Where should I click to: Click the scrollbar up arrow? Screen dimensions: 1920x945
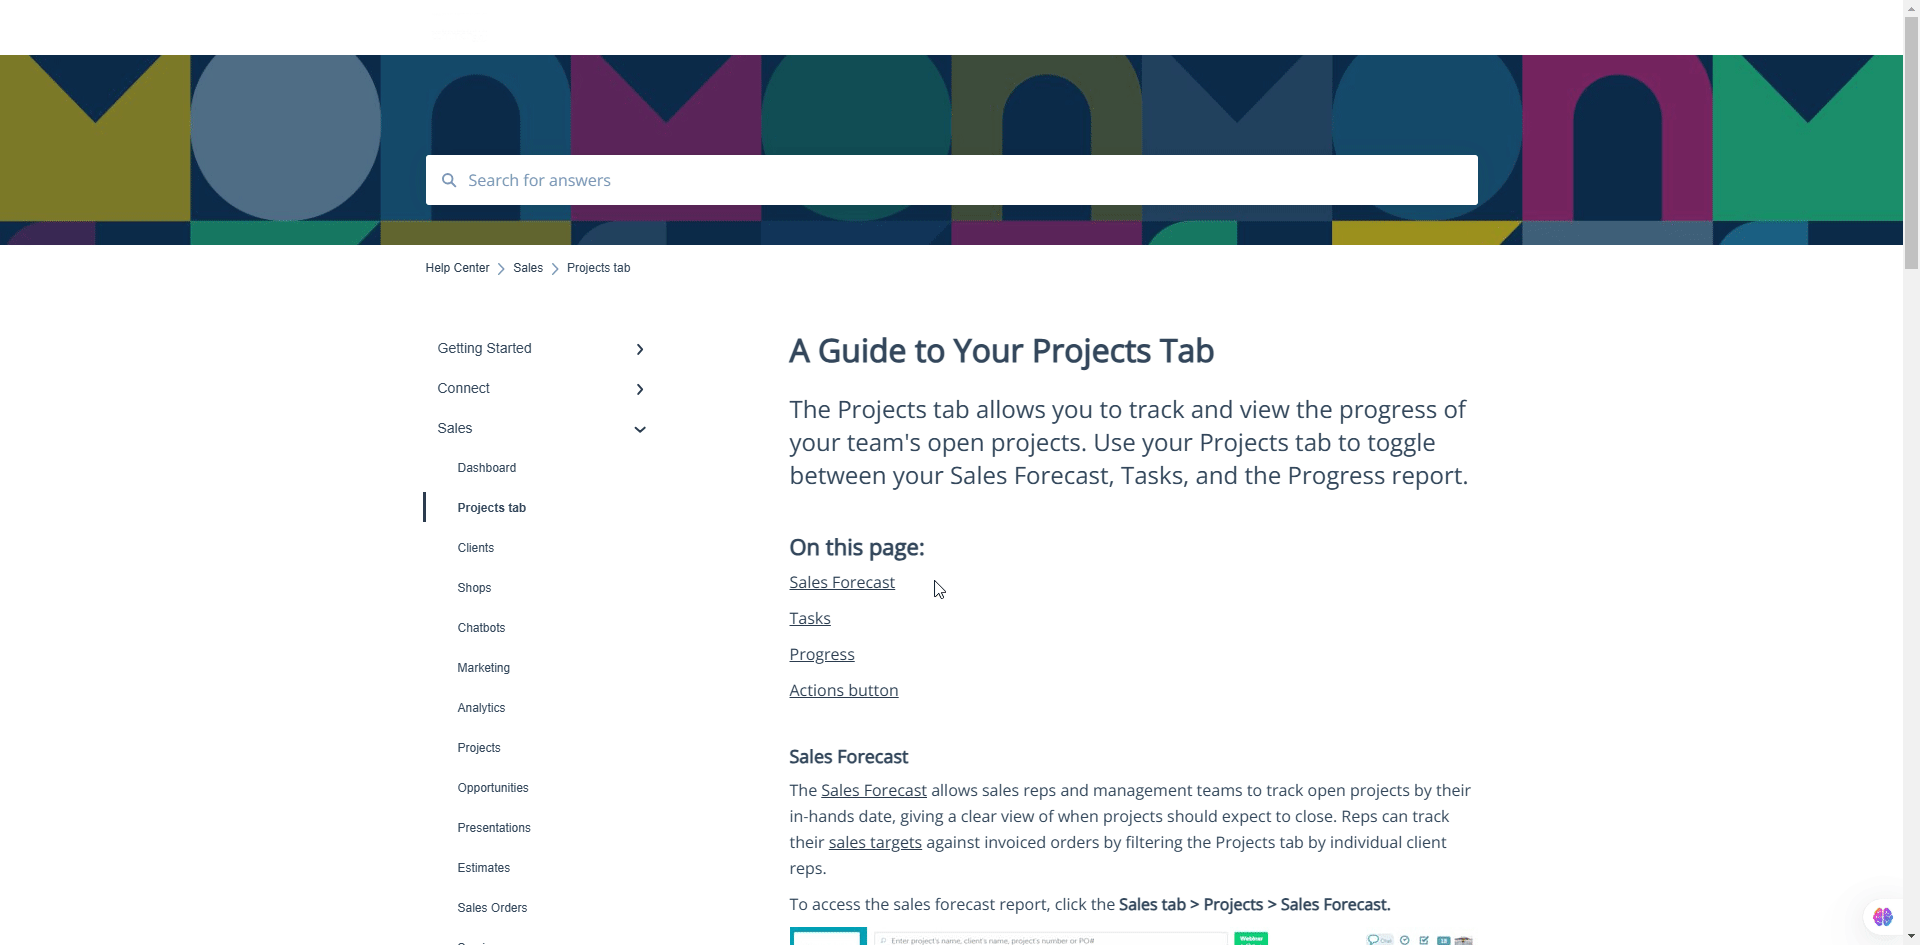(x=1911, y=8)
